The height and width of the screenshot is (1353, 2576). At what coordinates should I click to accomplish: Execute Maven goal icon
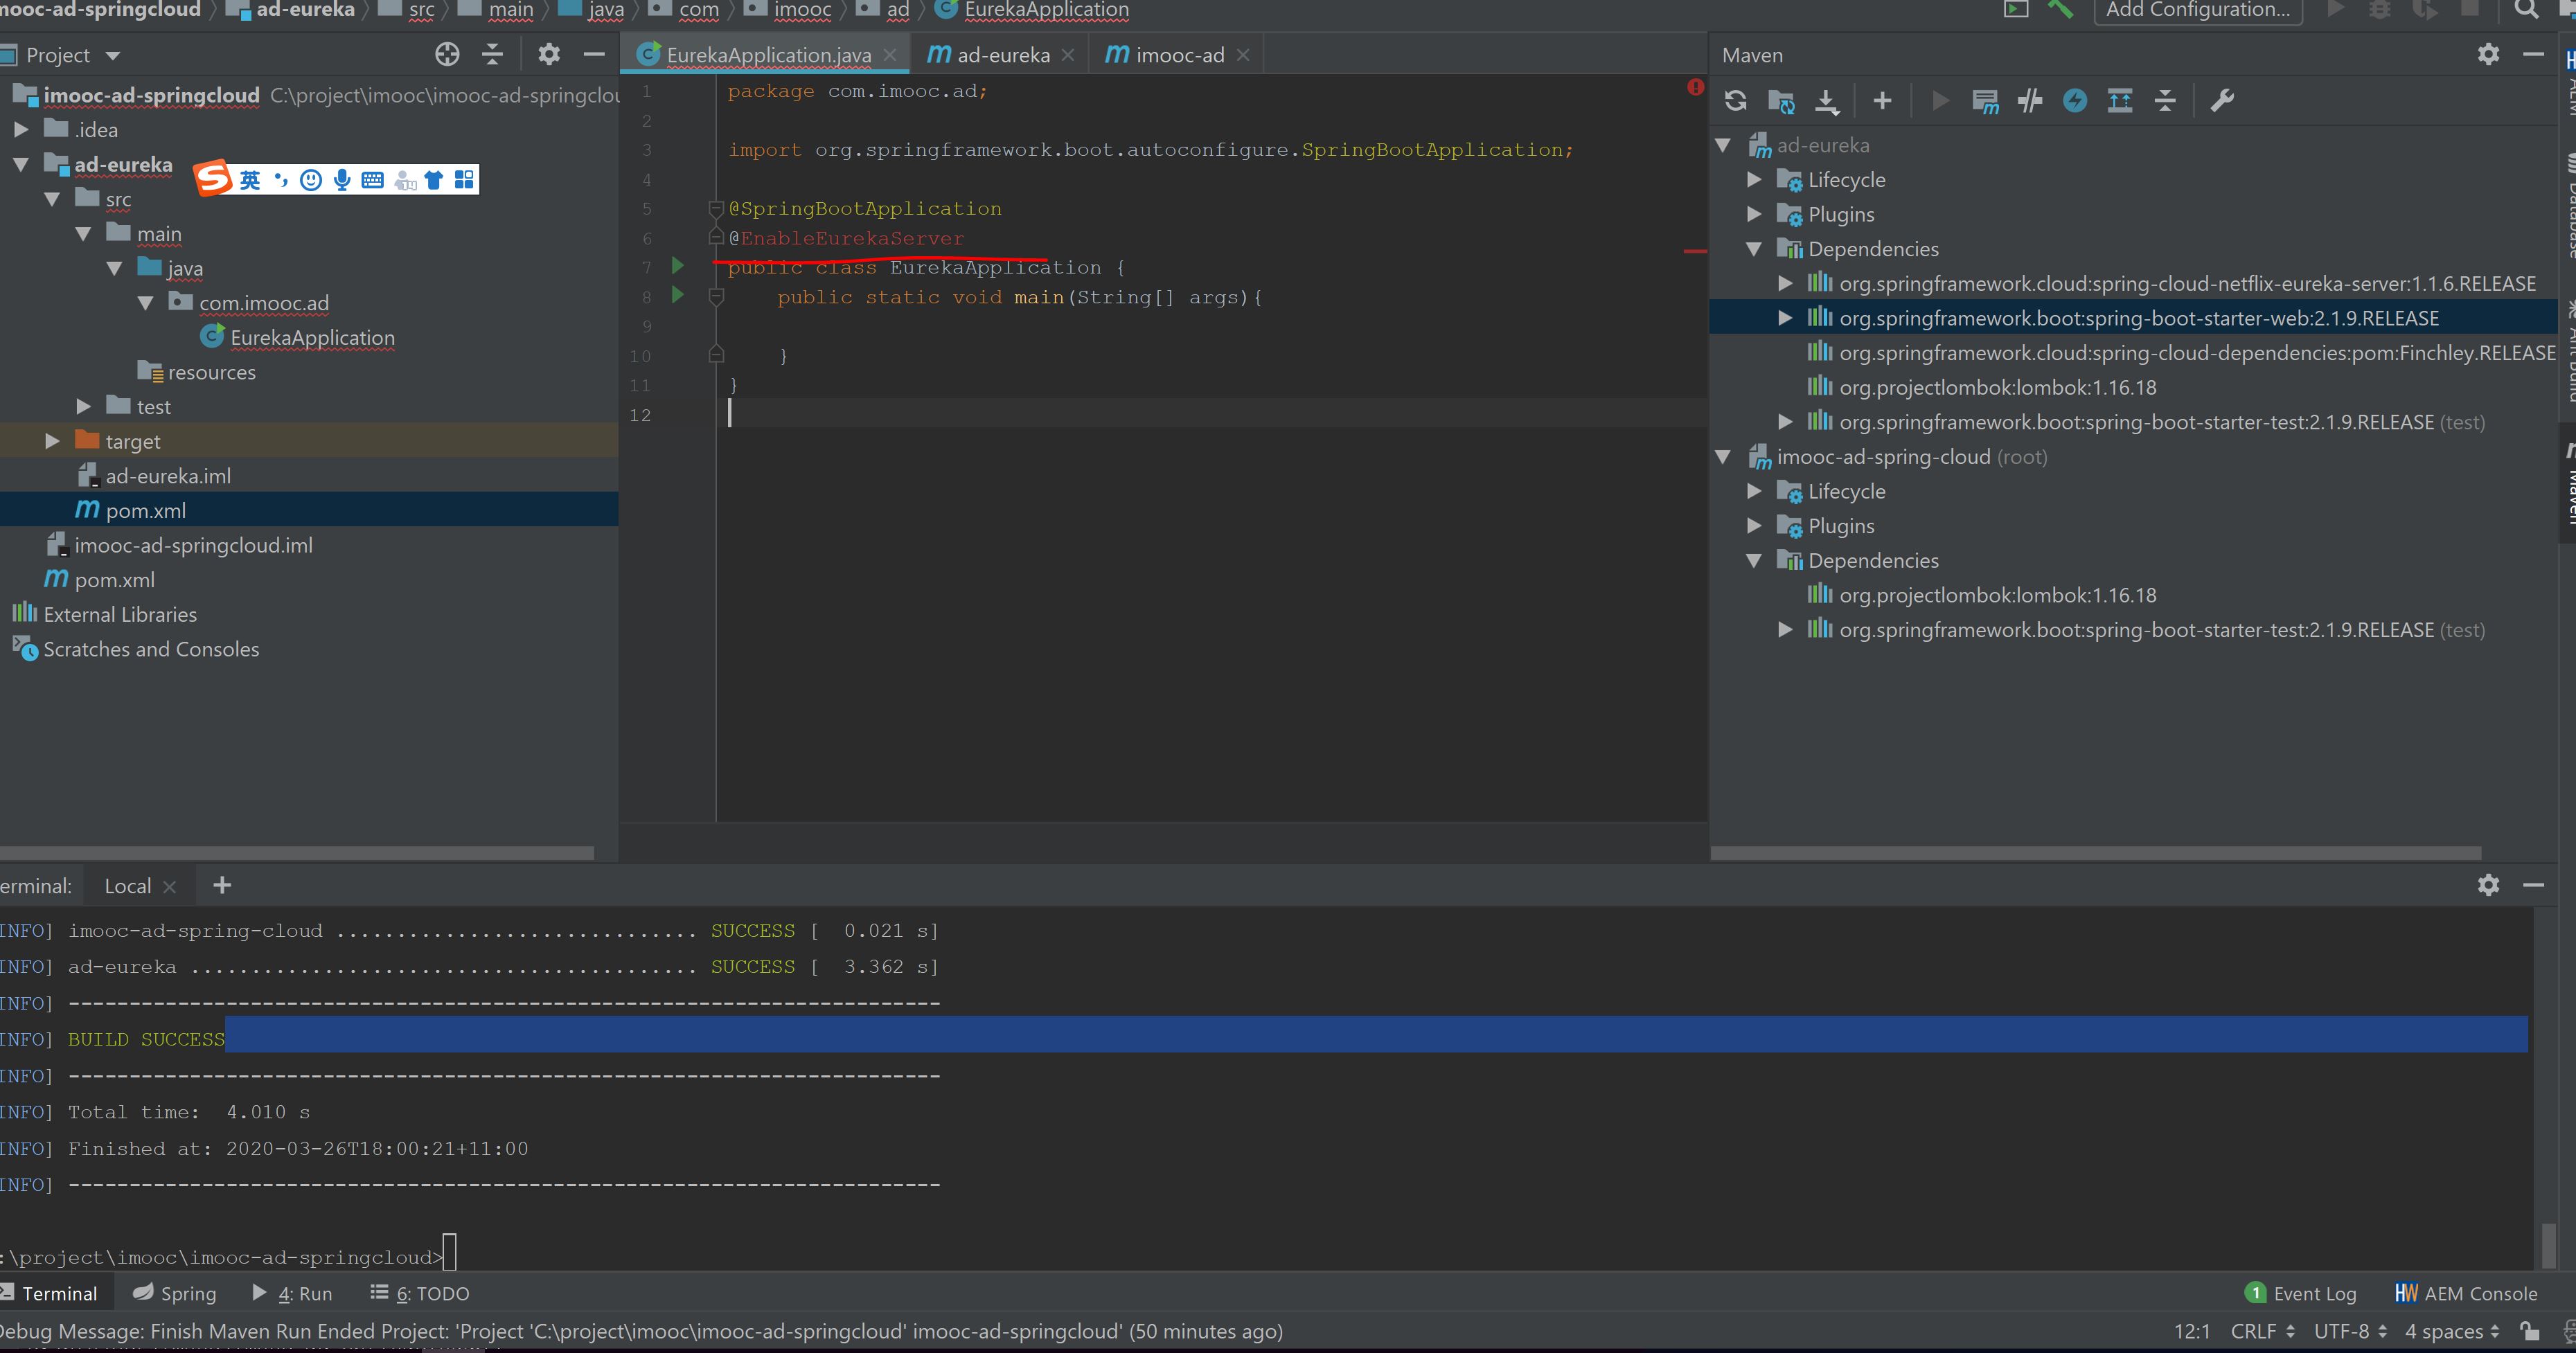pyautogui.click(x=1985, y=101)
